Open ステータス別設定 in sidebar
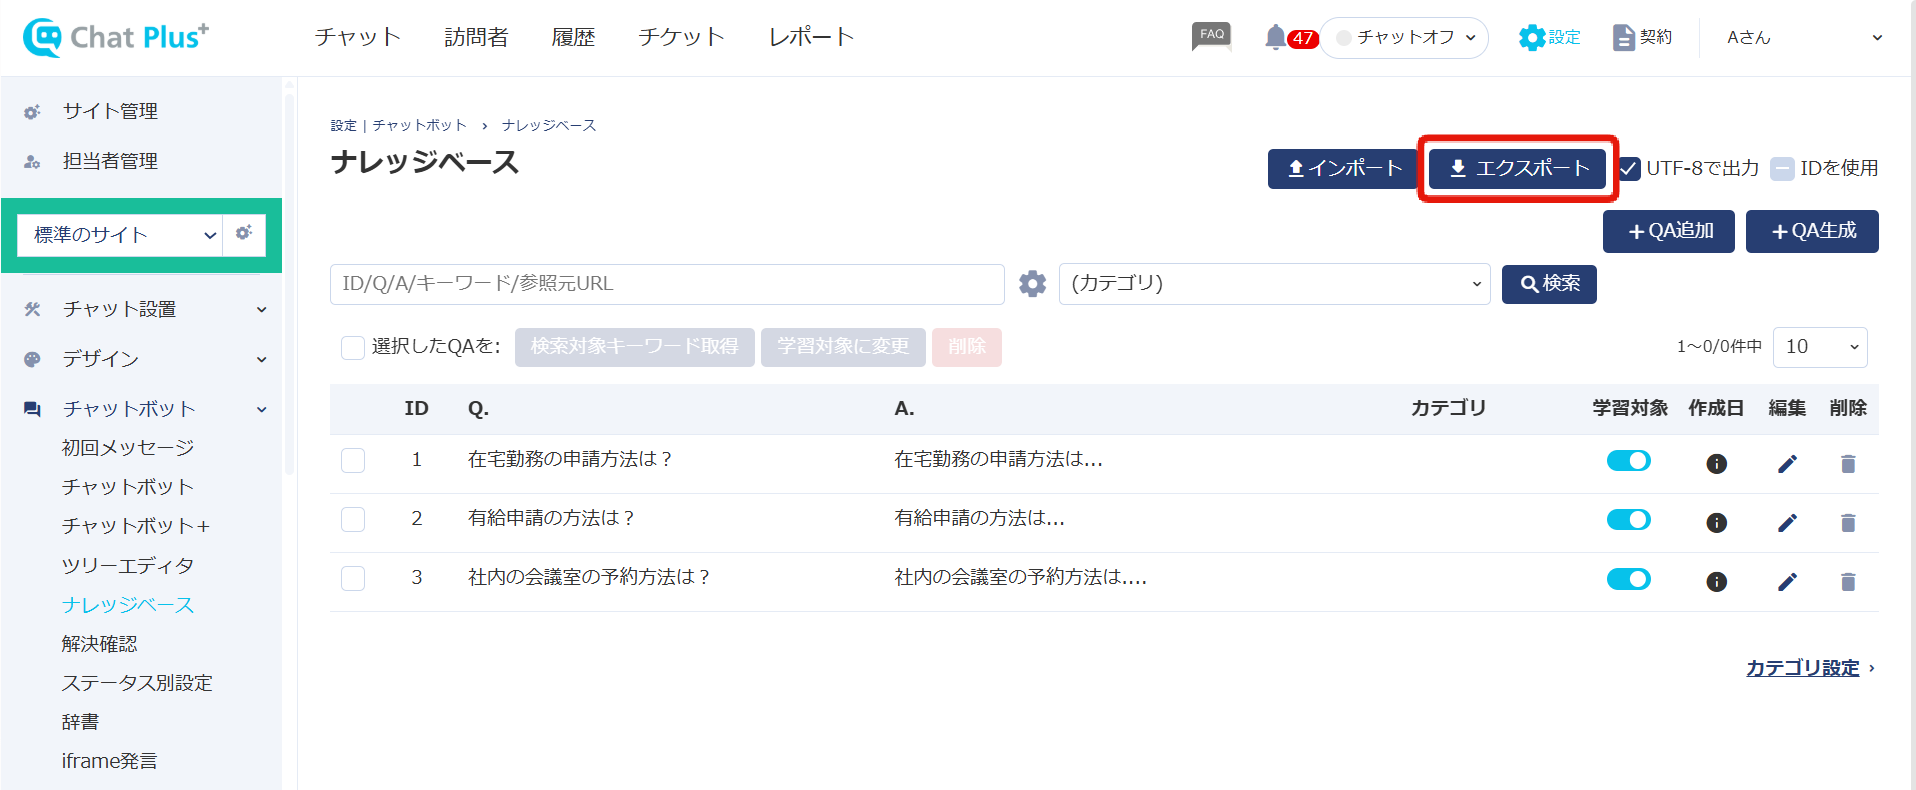The width and height of the screenshot is (1916, 790). click(x=137, y=683)
